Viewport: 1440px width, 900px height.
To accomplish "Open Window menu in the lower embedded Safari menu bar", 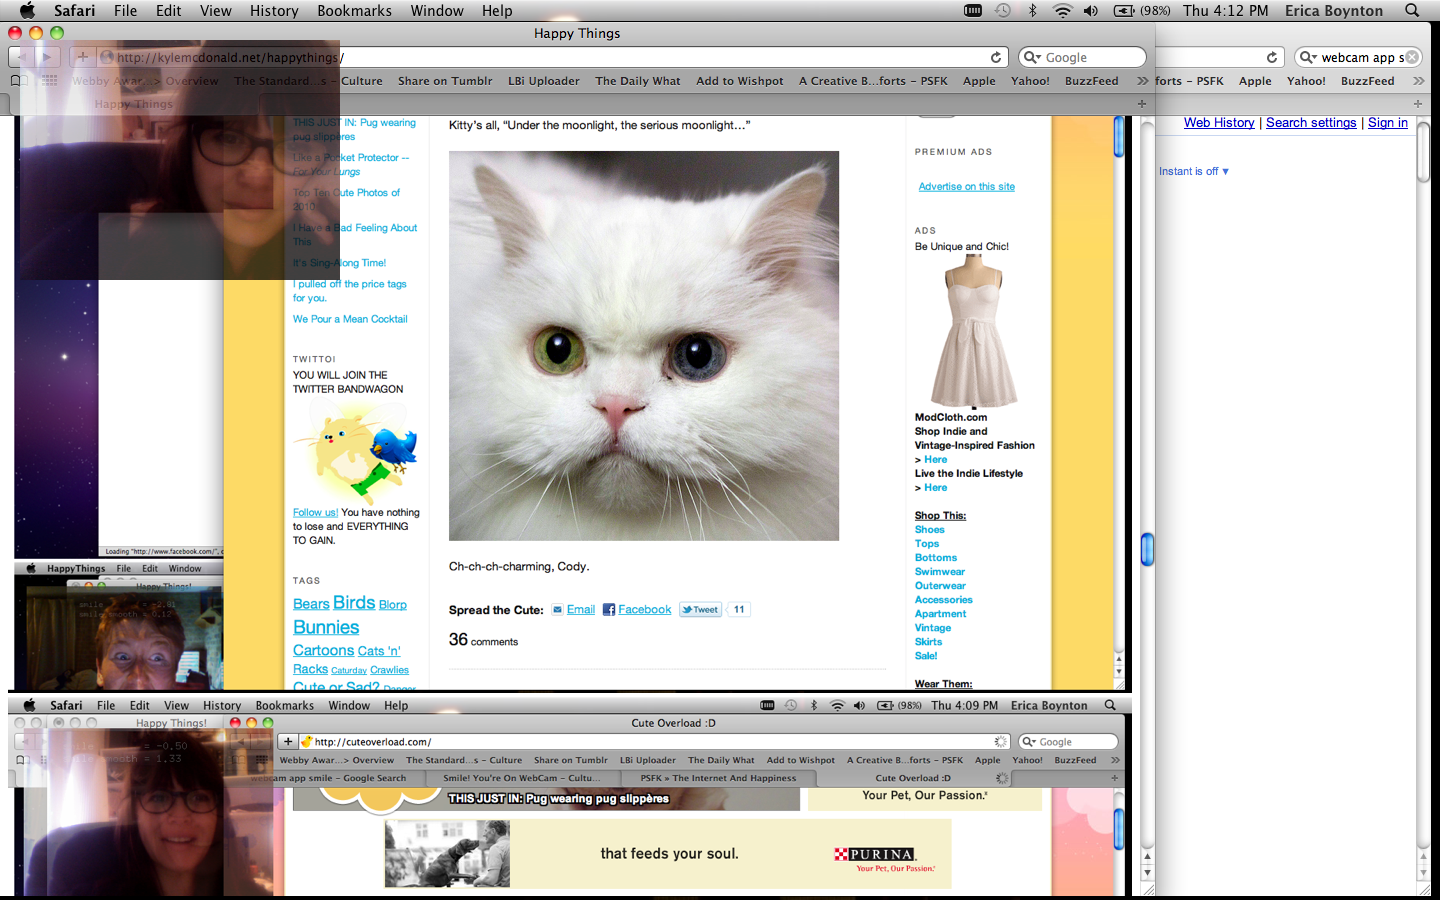I will [349, 705].
